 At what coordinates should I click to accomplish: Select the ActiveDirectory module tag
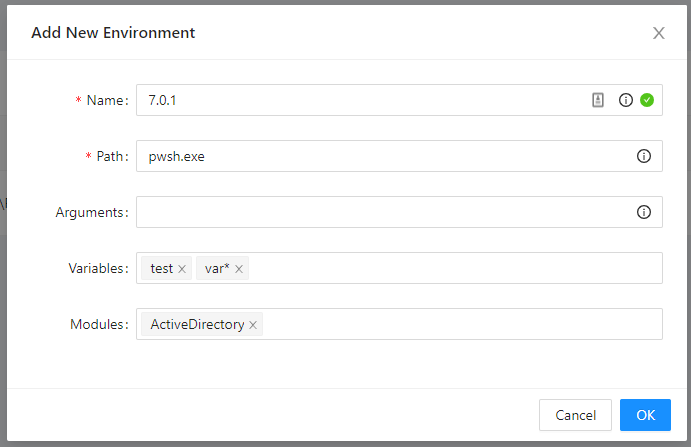pyautogui.click(x=197, y=324)
